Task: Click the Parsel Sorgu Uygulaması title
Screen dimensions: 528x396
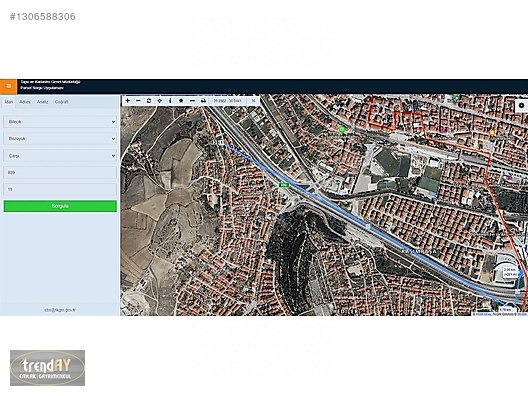Action: pyautogui.click(x=42, y=88)
